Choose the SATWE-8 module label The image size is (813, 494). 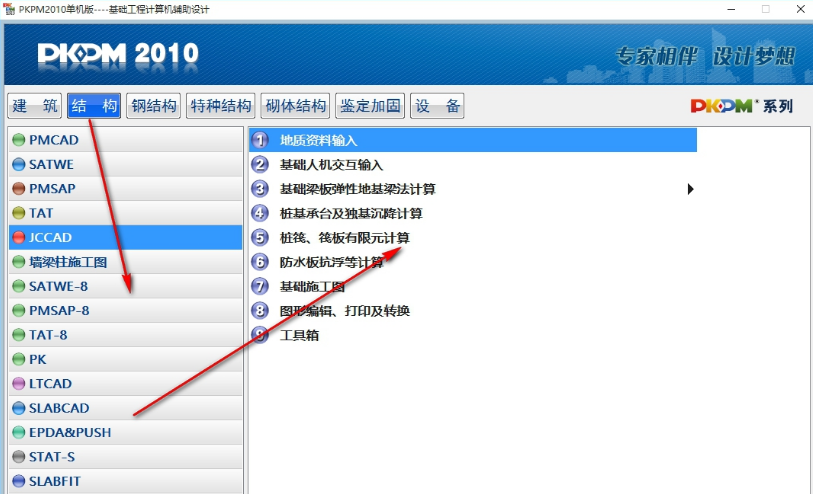pyautogui.click(x=58, y=286)
